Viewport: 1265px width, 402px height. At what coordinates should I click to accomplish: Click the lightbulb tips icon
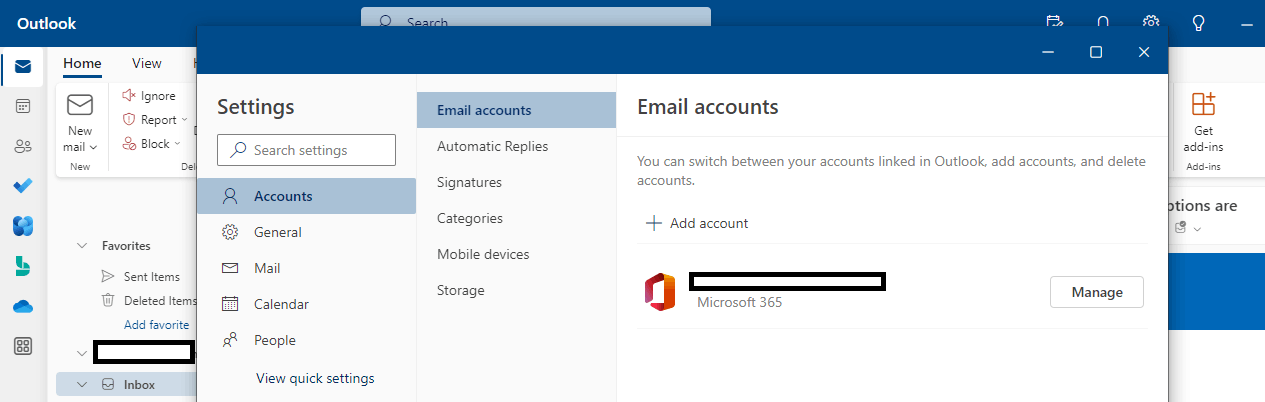1198,22
